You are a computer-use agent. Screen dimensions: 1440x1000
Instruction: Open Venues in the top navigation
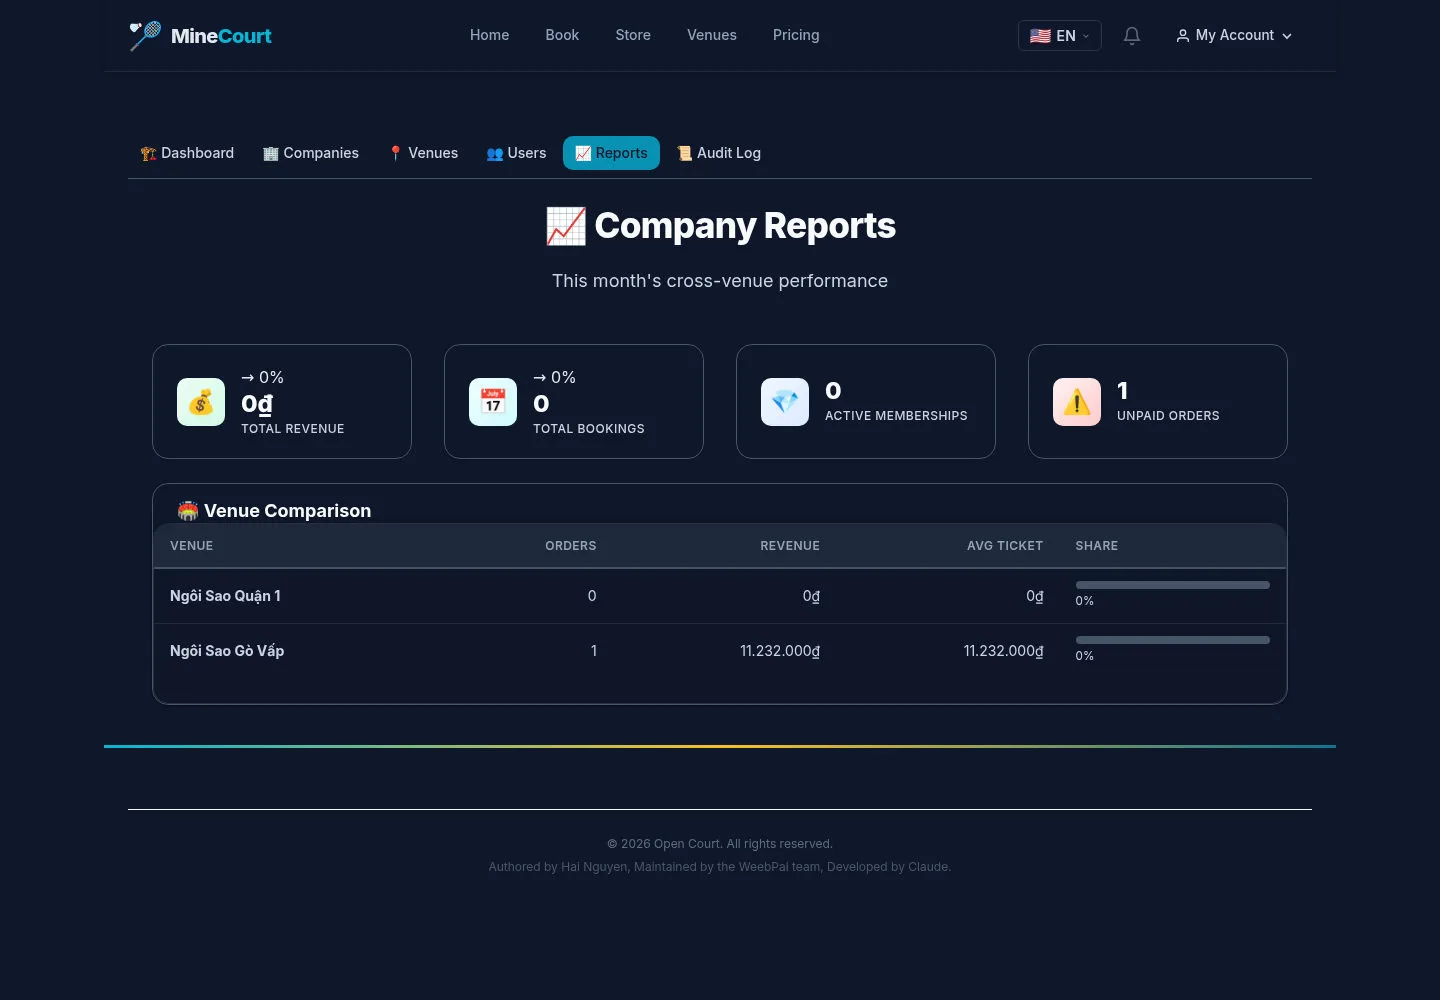(x=712, y=35)
